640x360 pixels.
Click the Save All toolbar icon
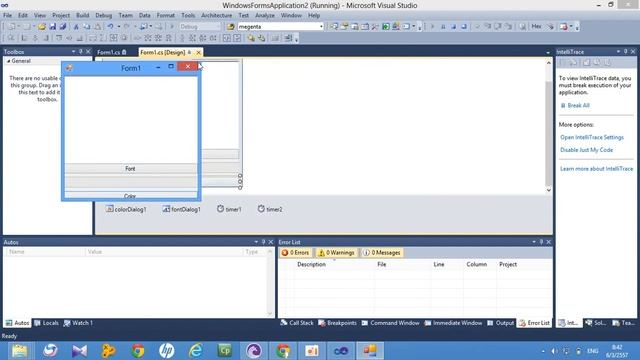point(62,27)
